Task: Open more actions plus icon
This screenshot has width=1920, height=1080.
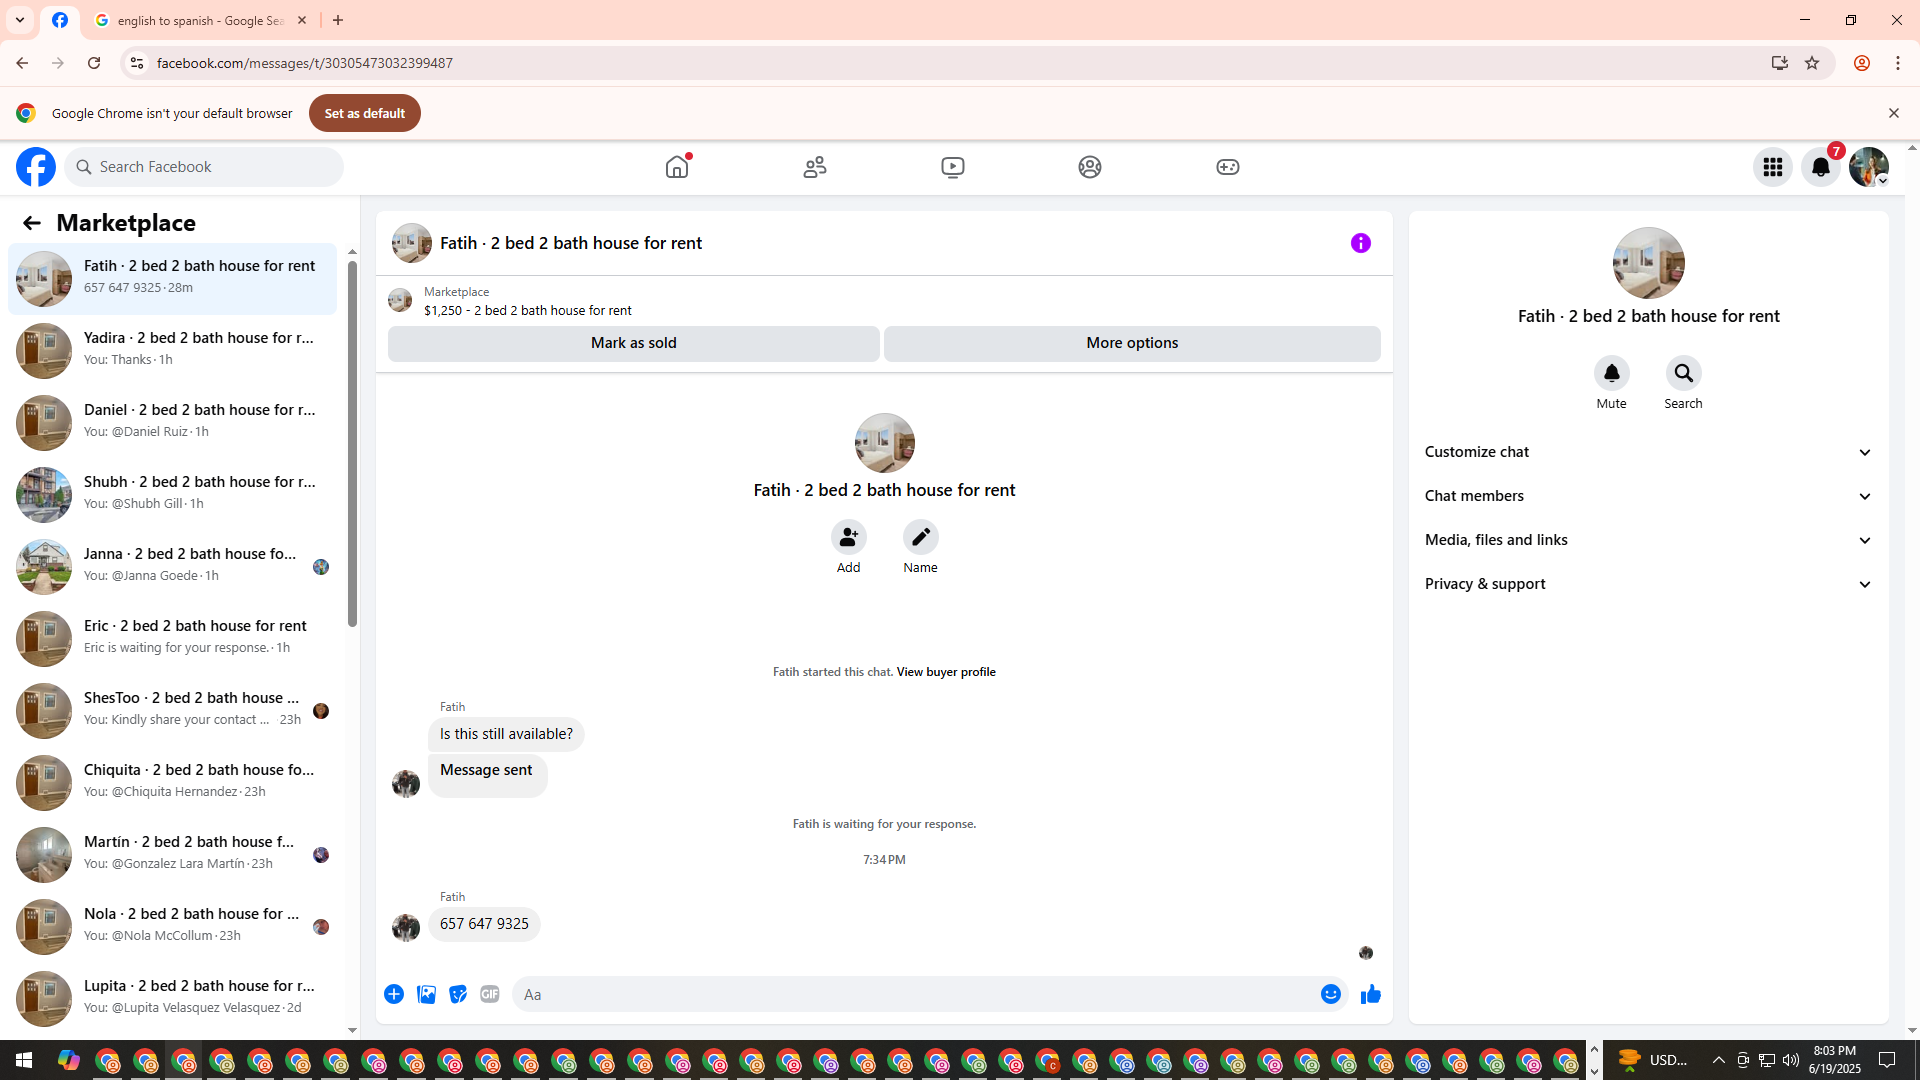Action: point(394,994)
